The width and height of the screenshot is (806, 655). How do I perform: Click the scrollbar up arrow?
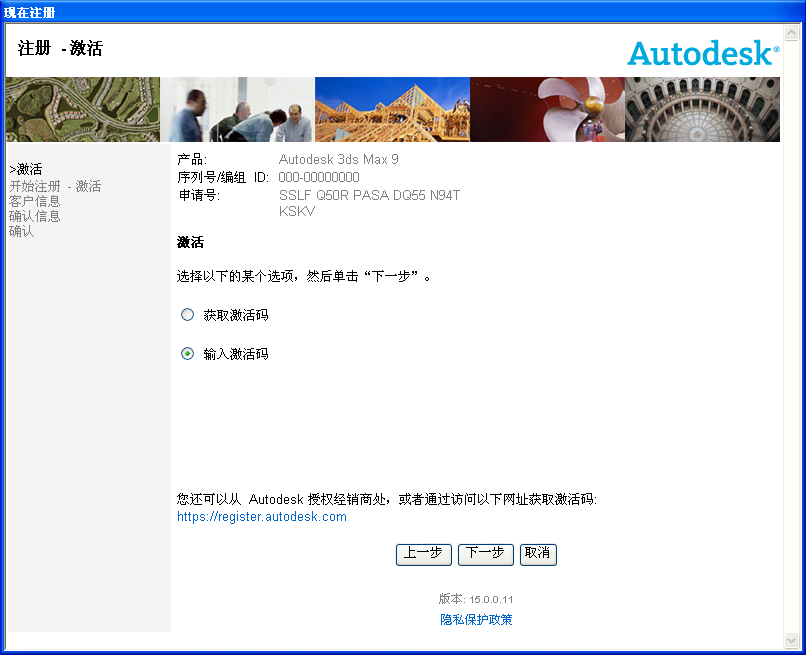point(791,32)
